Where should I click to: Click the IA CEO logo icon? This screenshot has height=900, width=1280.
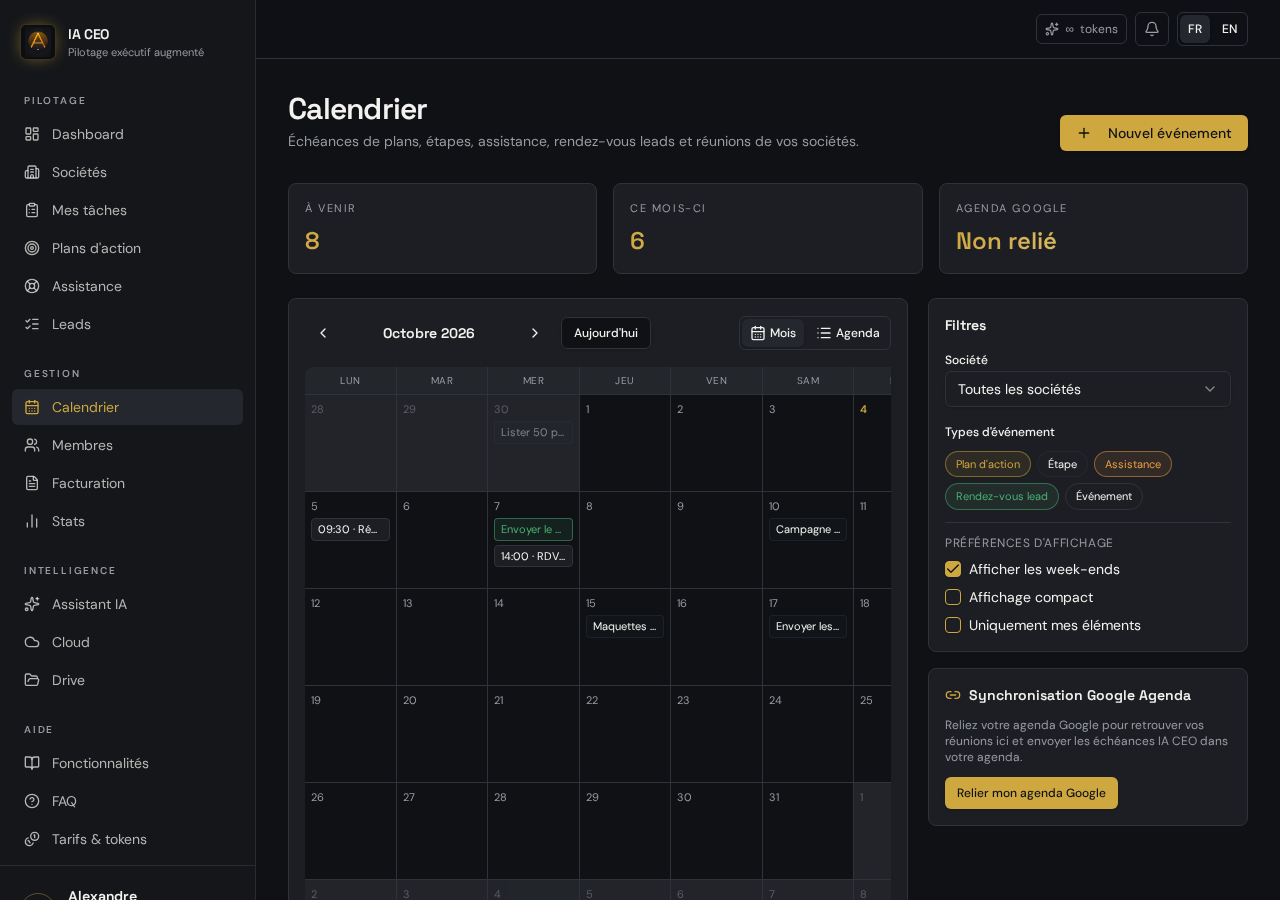pyautogui.click(x=38, y=42)
